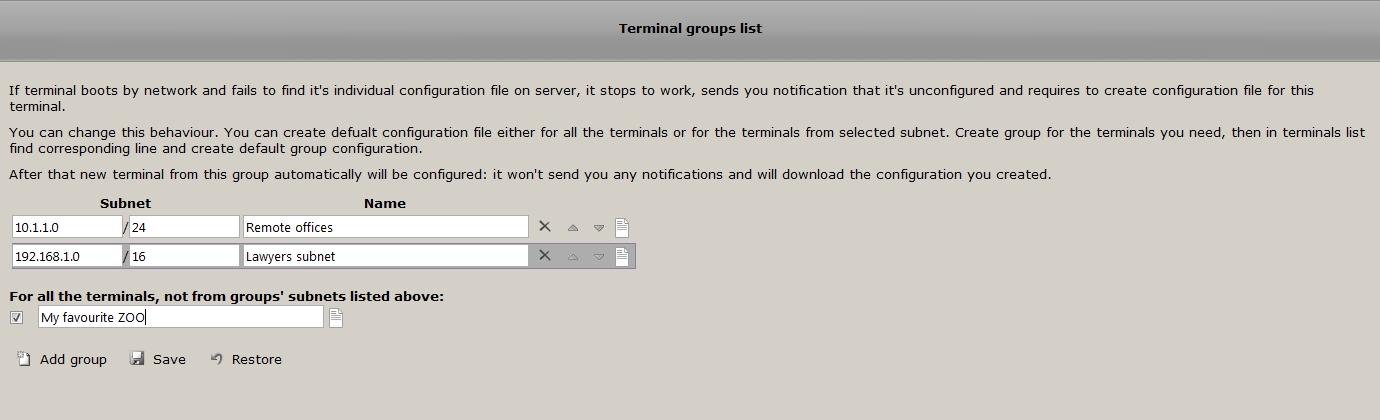The width and height of the screenshot is (1380, 420).
Task: Move Lawyers subnet group down
Action: [x=599, y=257]
